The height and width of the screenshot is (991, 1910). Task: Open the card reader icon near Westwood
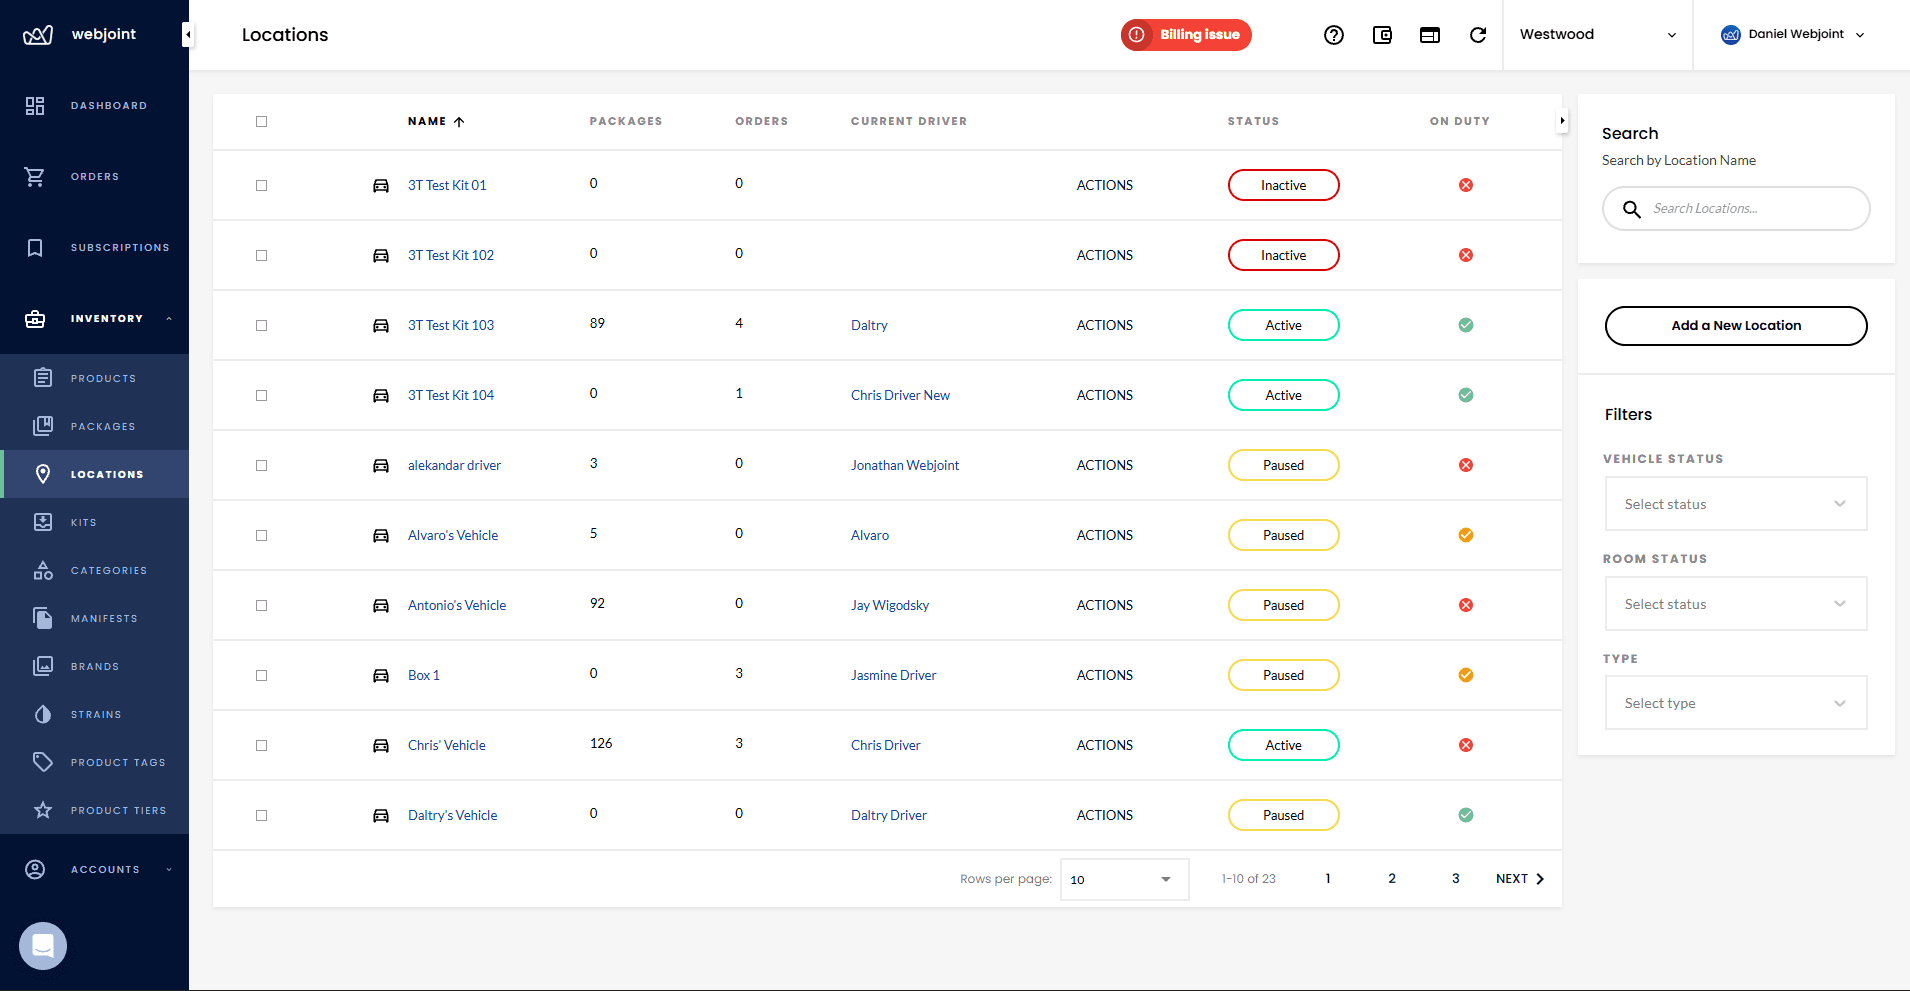[x=1429, y=34]
